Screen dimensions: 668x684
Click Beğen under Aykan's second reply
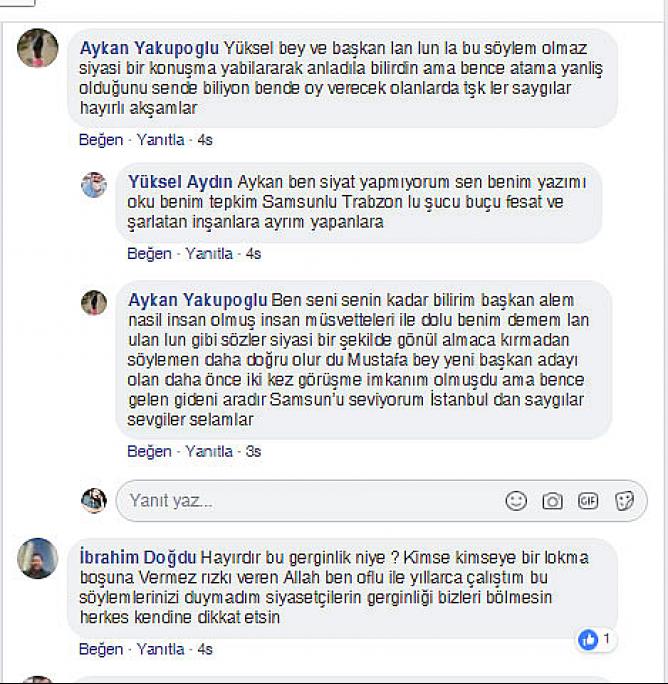[x=149, y=451]
